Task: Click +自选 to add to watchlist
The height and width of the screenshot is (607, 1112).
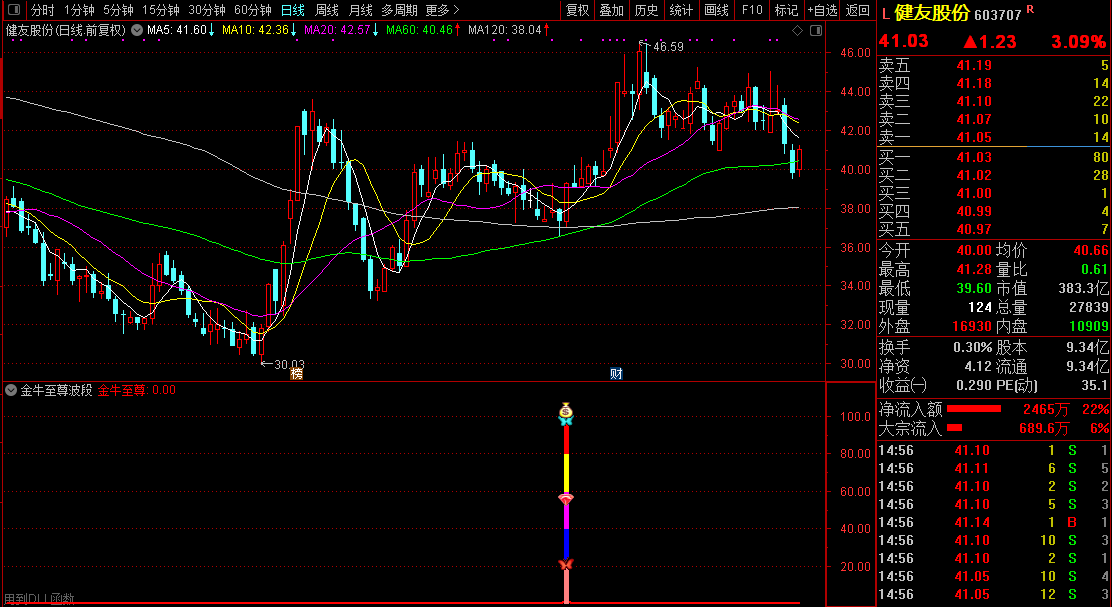Action: click(x=822, y=10)
